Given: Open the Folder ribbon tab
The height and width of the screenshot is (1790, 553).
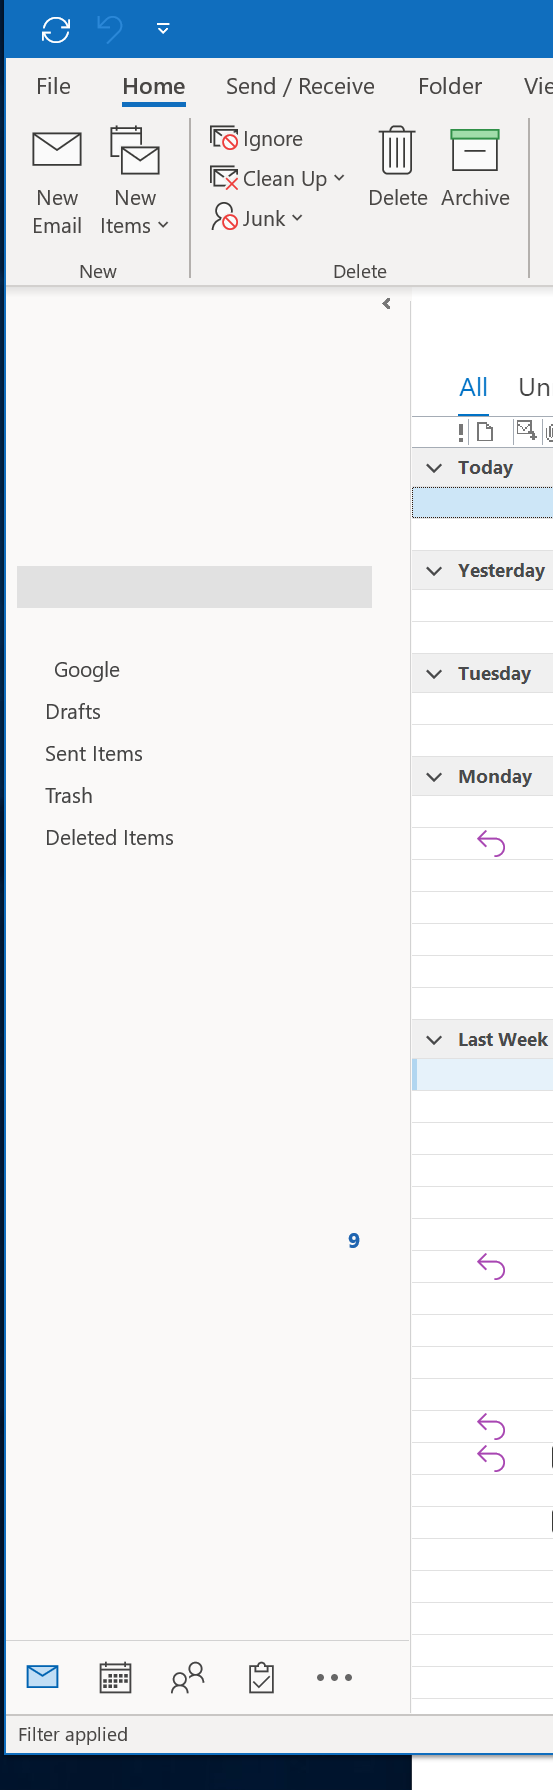Looking at the screenshot, I should pyautogui.click(x=450, y=86).
